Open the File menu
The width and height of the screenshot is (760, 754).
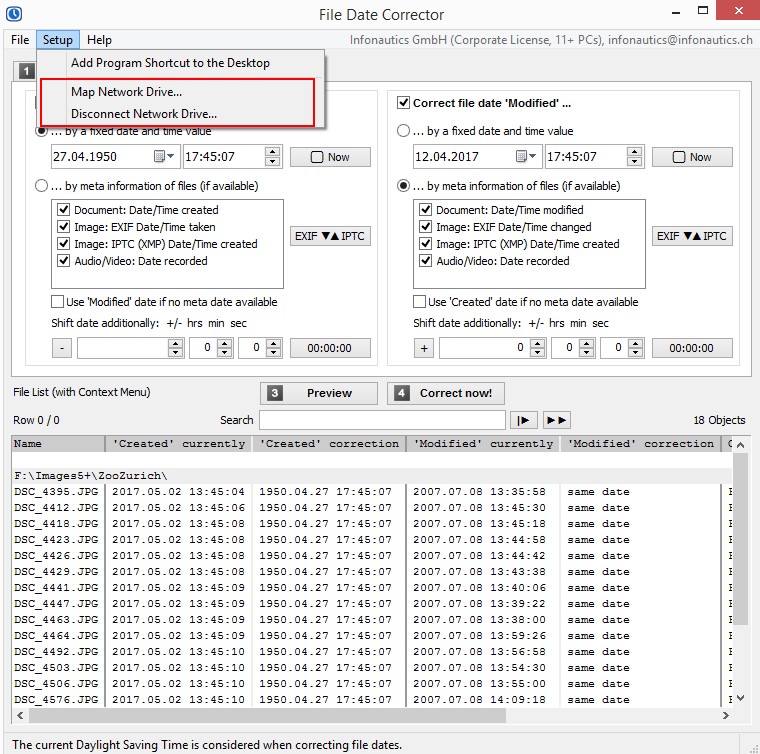20,40
